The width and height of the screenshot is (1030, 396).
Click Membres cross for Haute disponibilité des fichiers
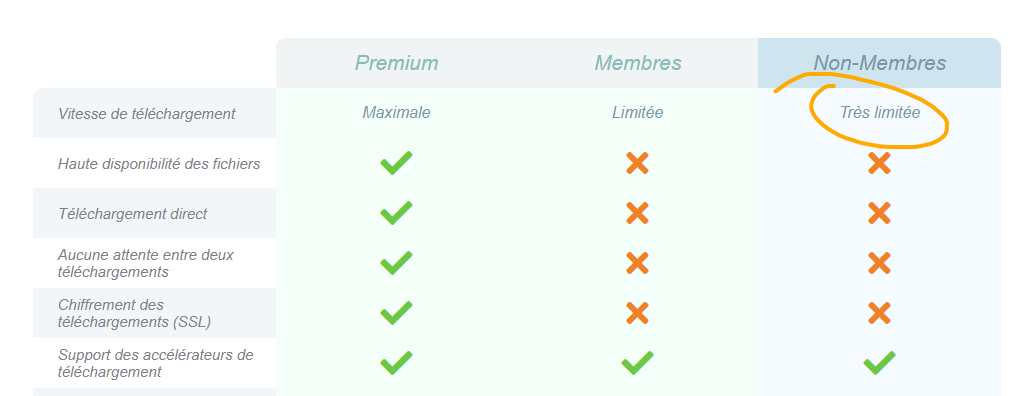pyautogui.click(x=637, y=163)
